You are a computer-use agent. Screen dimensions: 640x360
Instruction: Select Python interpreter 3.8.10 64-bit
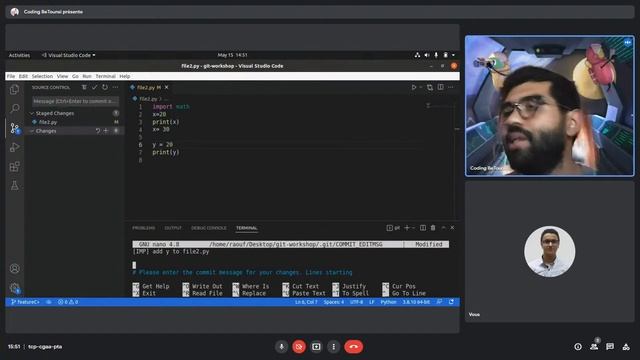(x=416, y=302)
